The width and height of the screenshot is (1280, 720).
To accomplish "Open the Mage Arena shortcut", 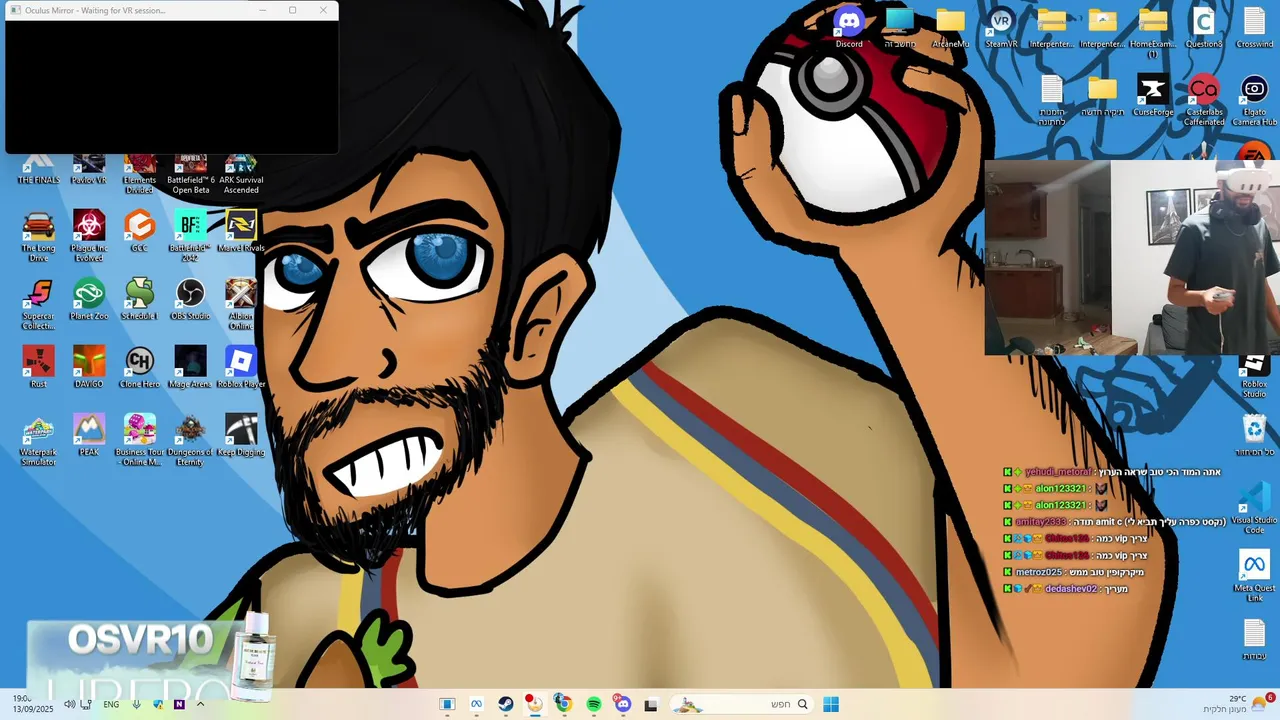I will point(190,367).
